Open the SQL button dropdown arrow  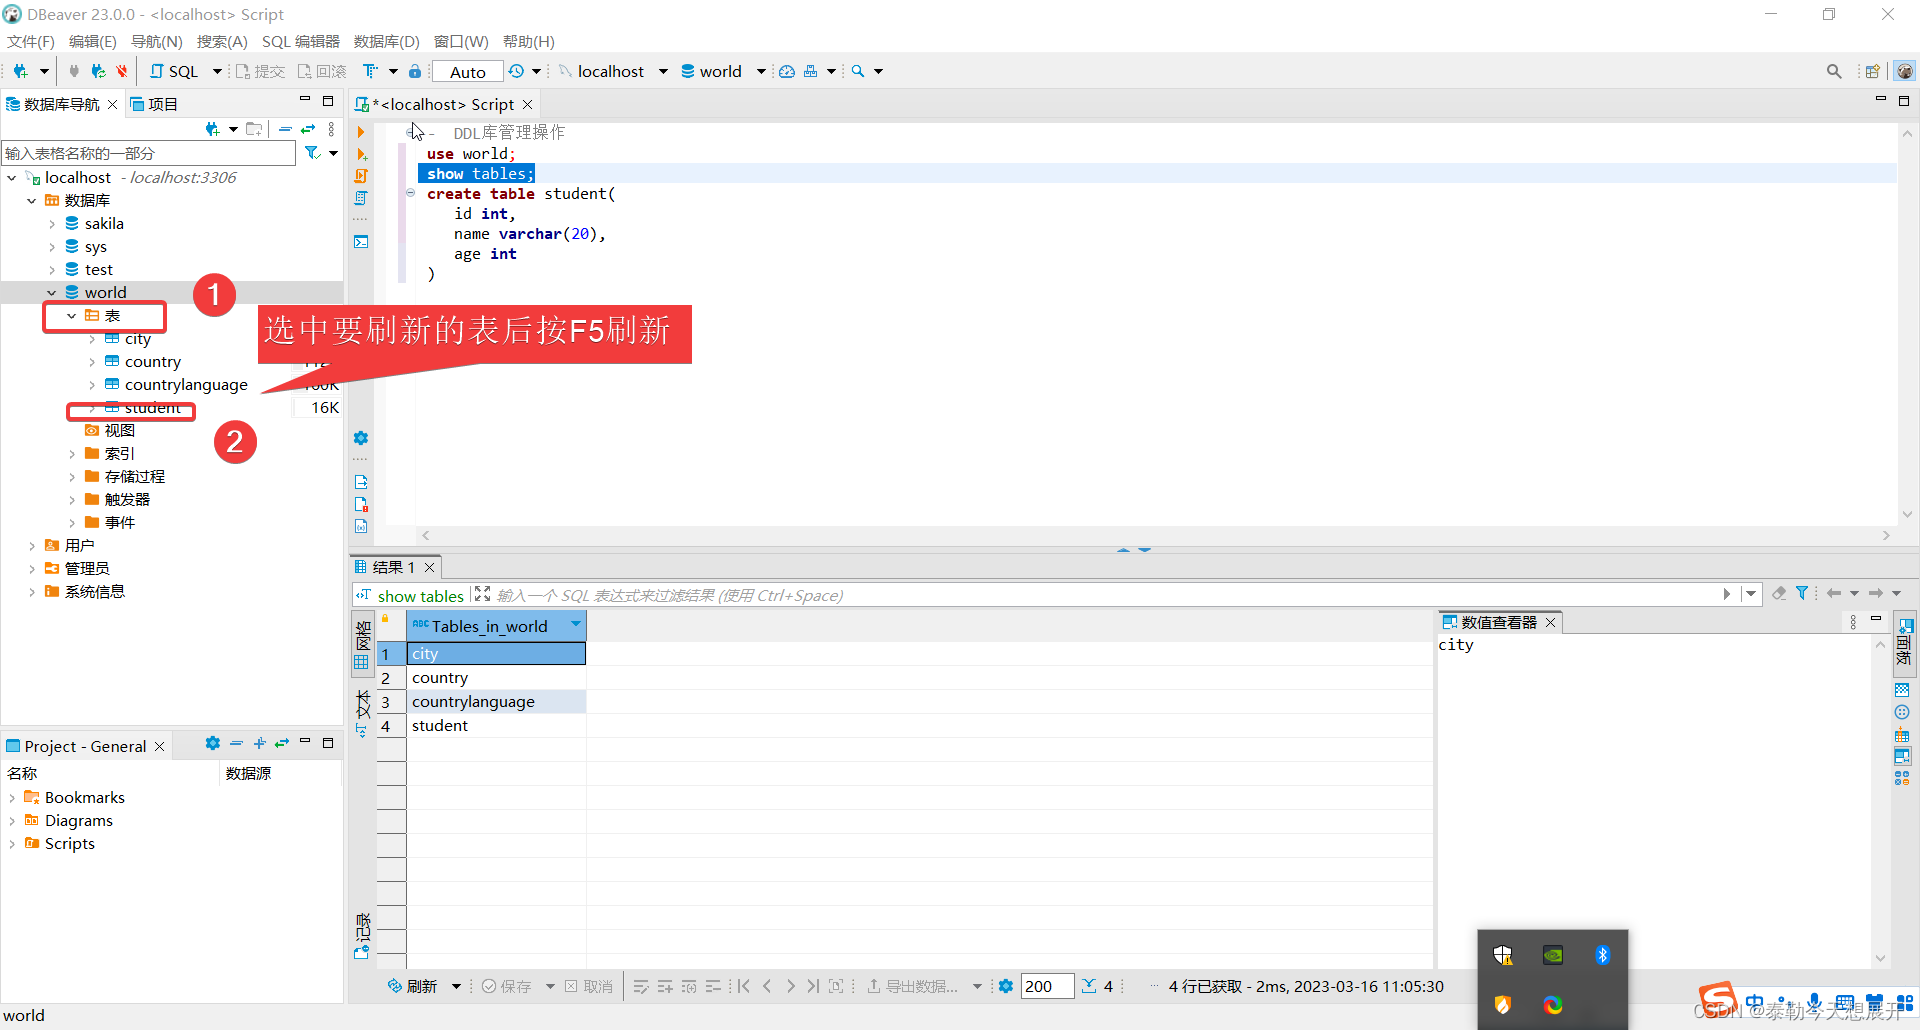(x=217, y=71)
